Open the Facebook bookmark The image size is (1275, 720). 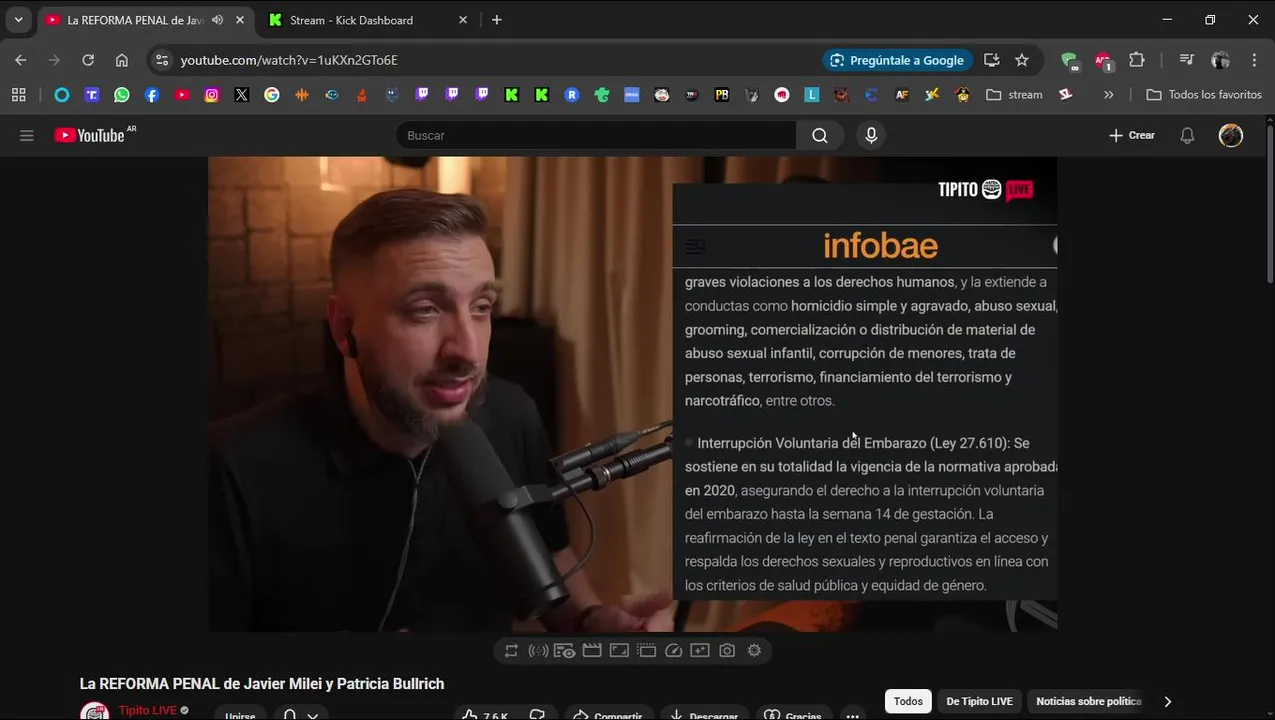[x=152, y=95]
